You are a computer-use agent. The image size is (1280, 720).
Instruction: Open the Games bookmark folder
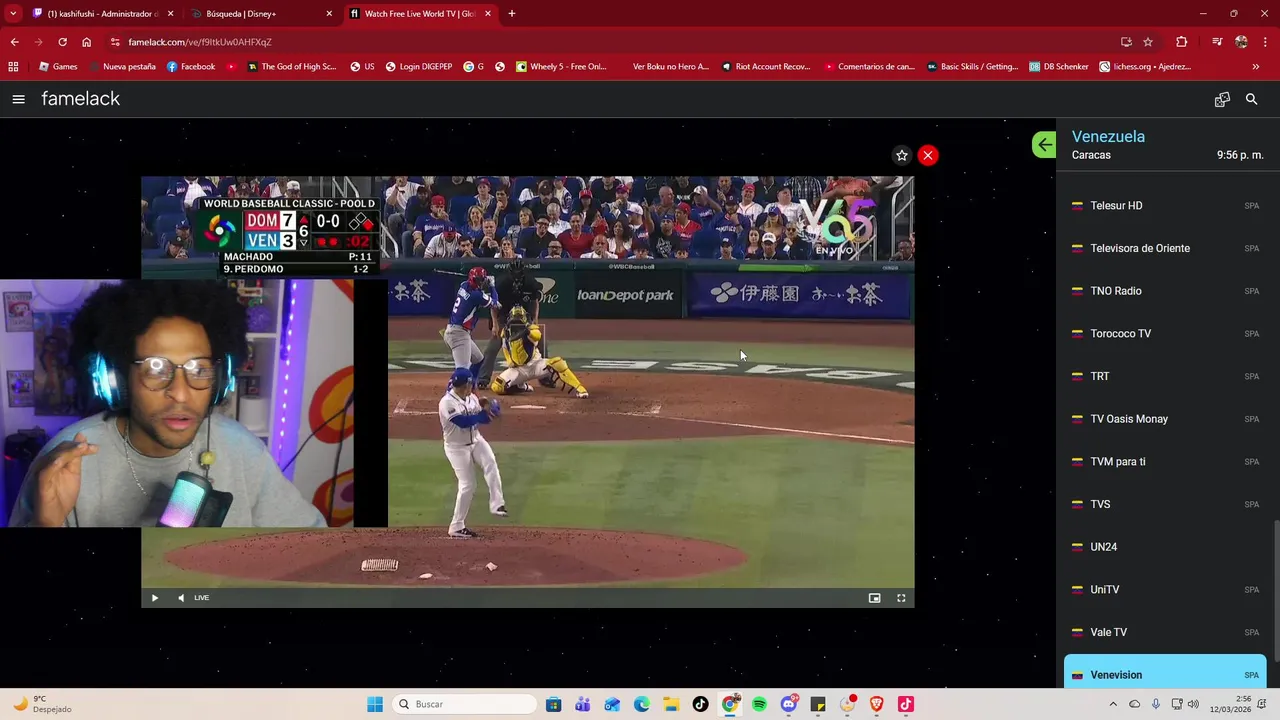58,67
